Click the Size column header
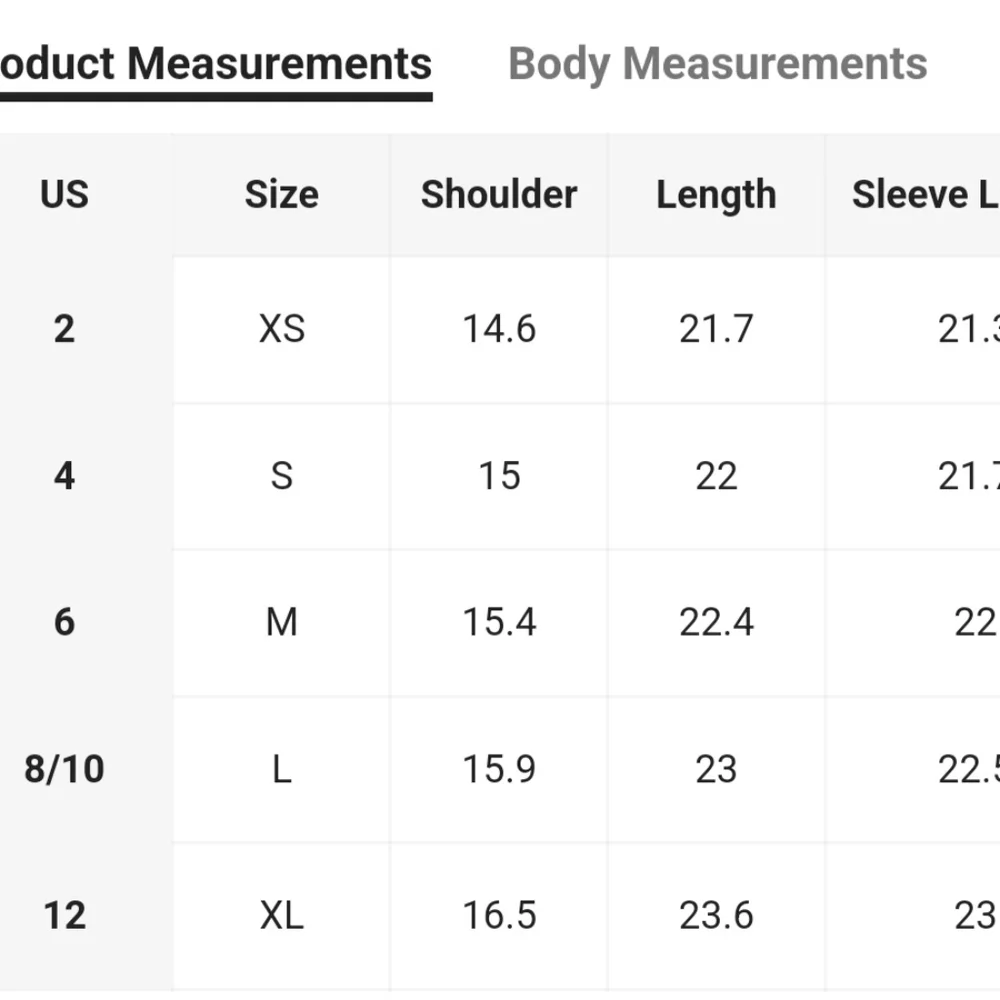The image size is (1000, 1000). coord(281,194)
